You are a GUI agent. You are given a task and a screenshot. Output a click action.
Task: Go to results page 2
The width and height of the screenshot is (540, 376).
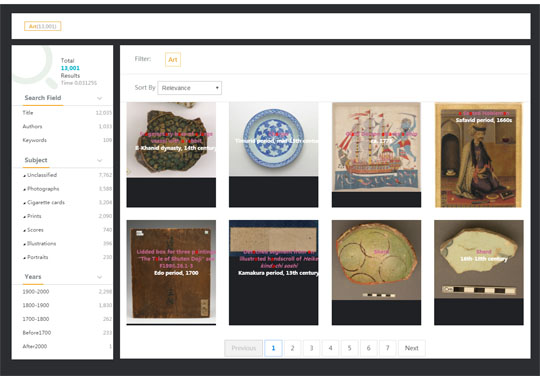292,348
